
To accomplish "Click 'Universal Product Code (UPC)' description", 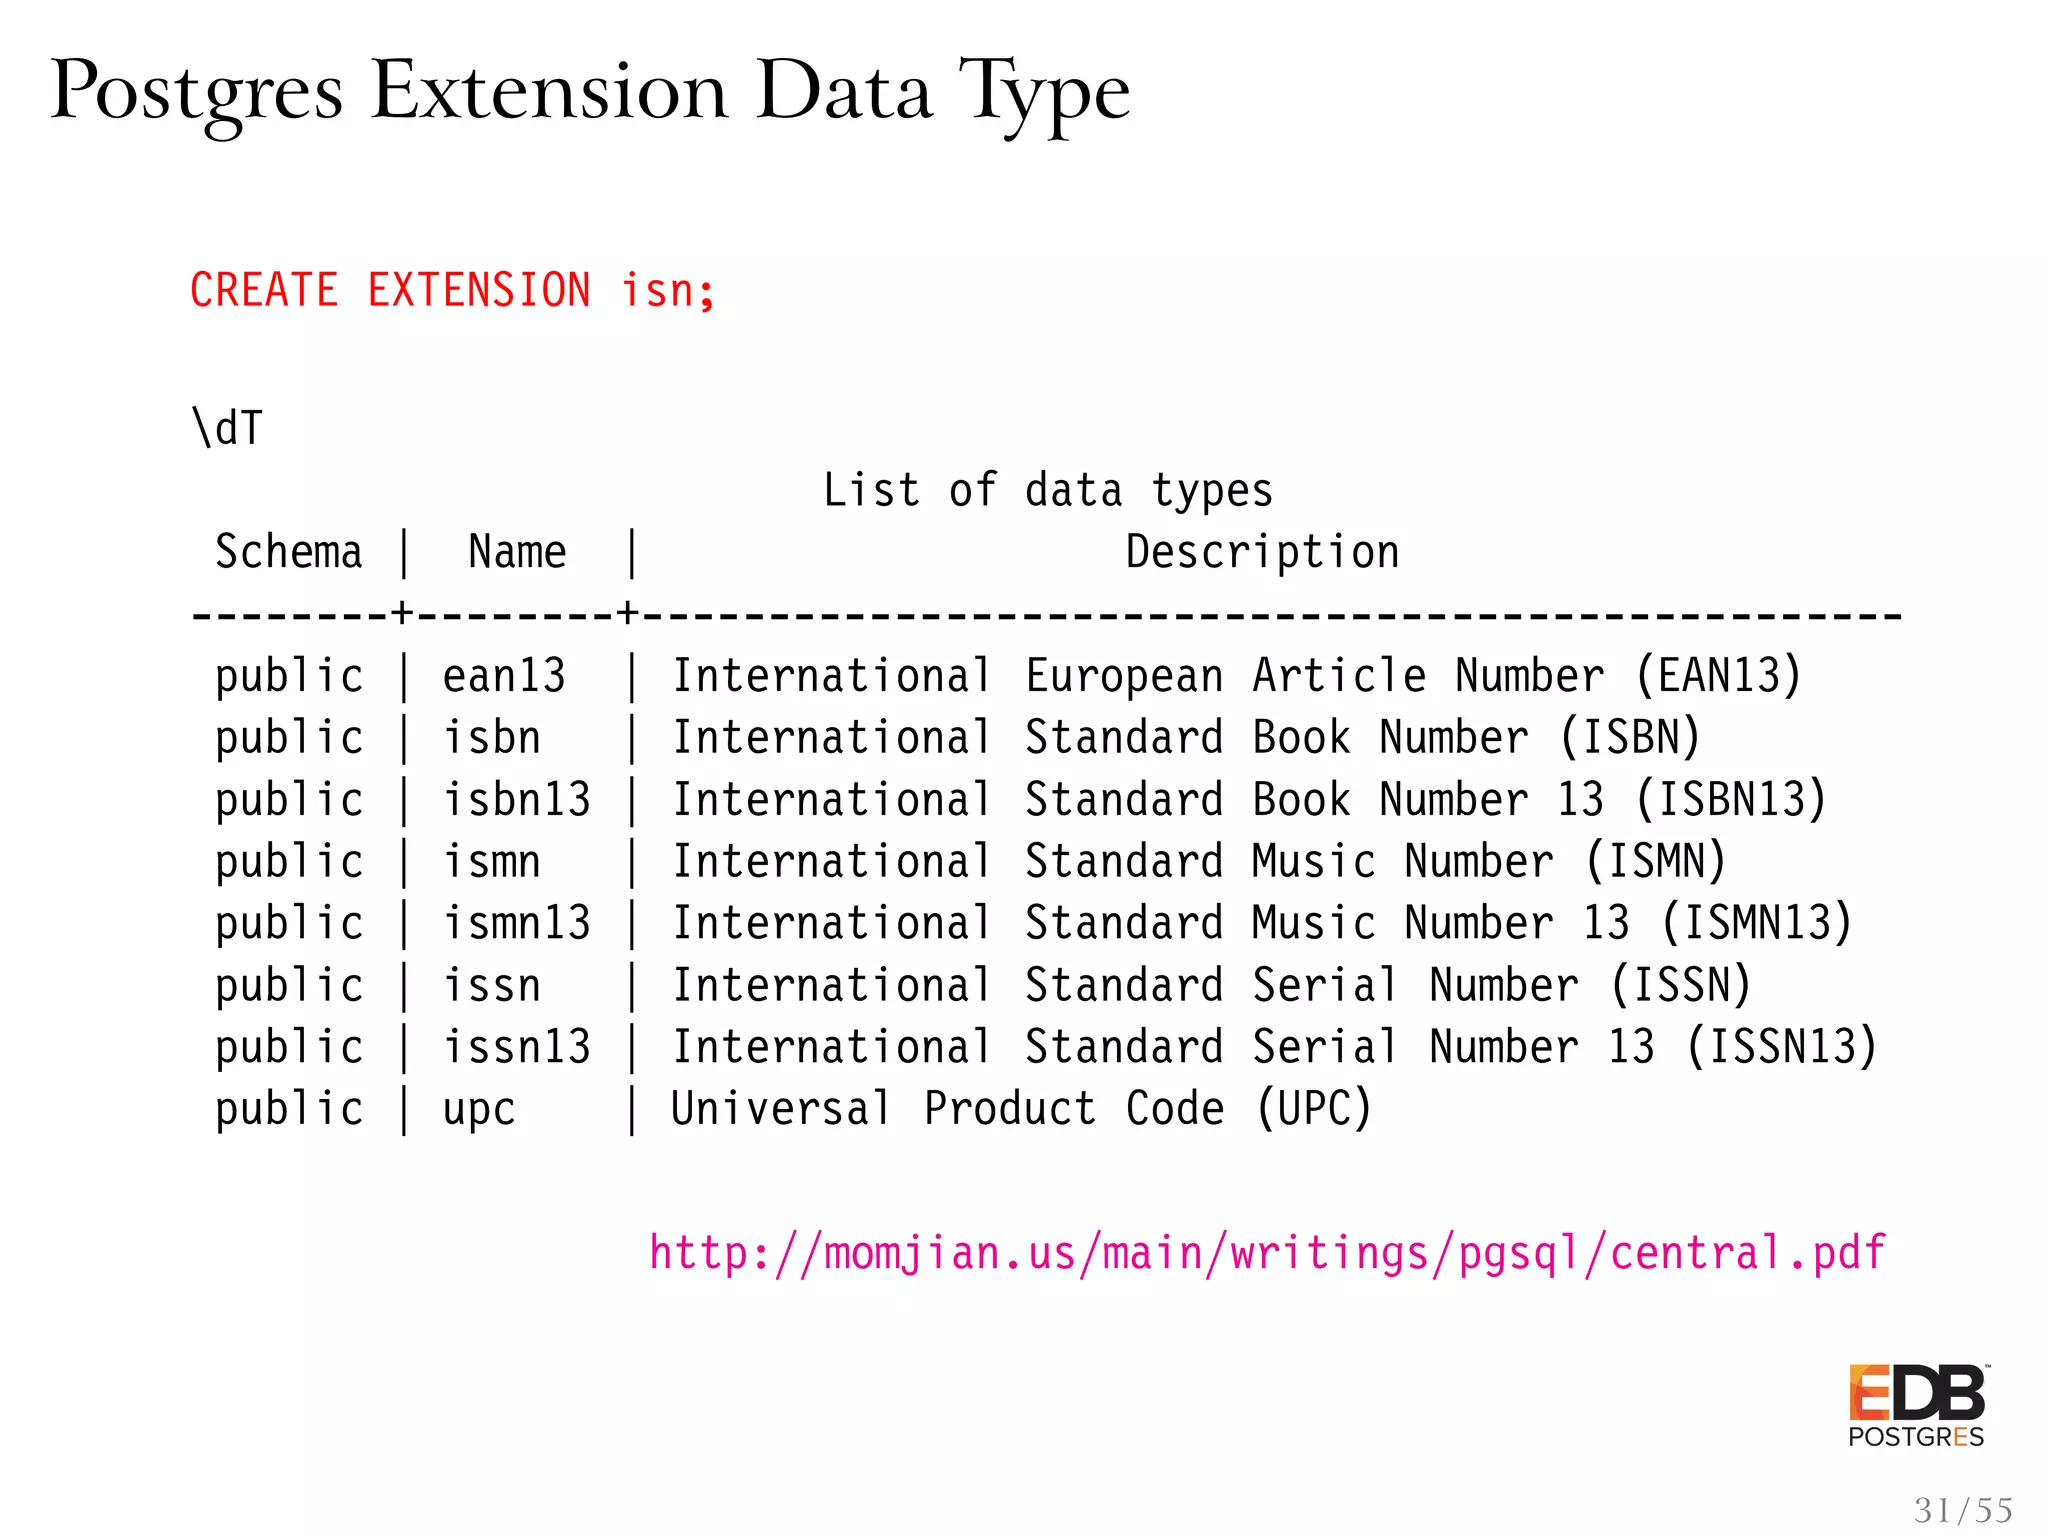I will pos(1021,1110).
